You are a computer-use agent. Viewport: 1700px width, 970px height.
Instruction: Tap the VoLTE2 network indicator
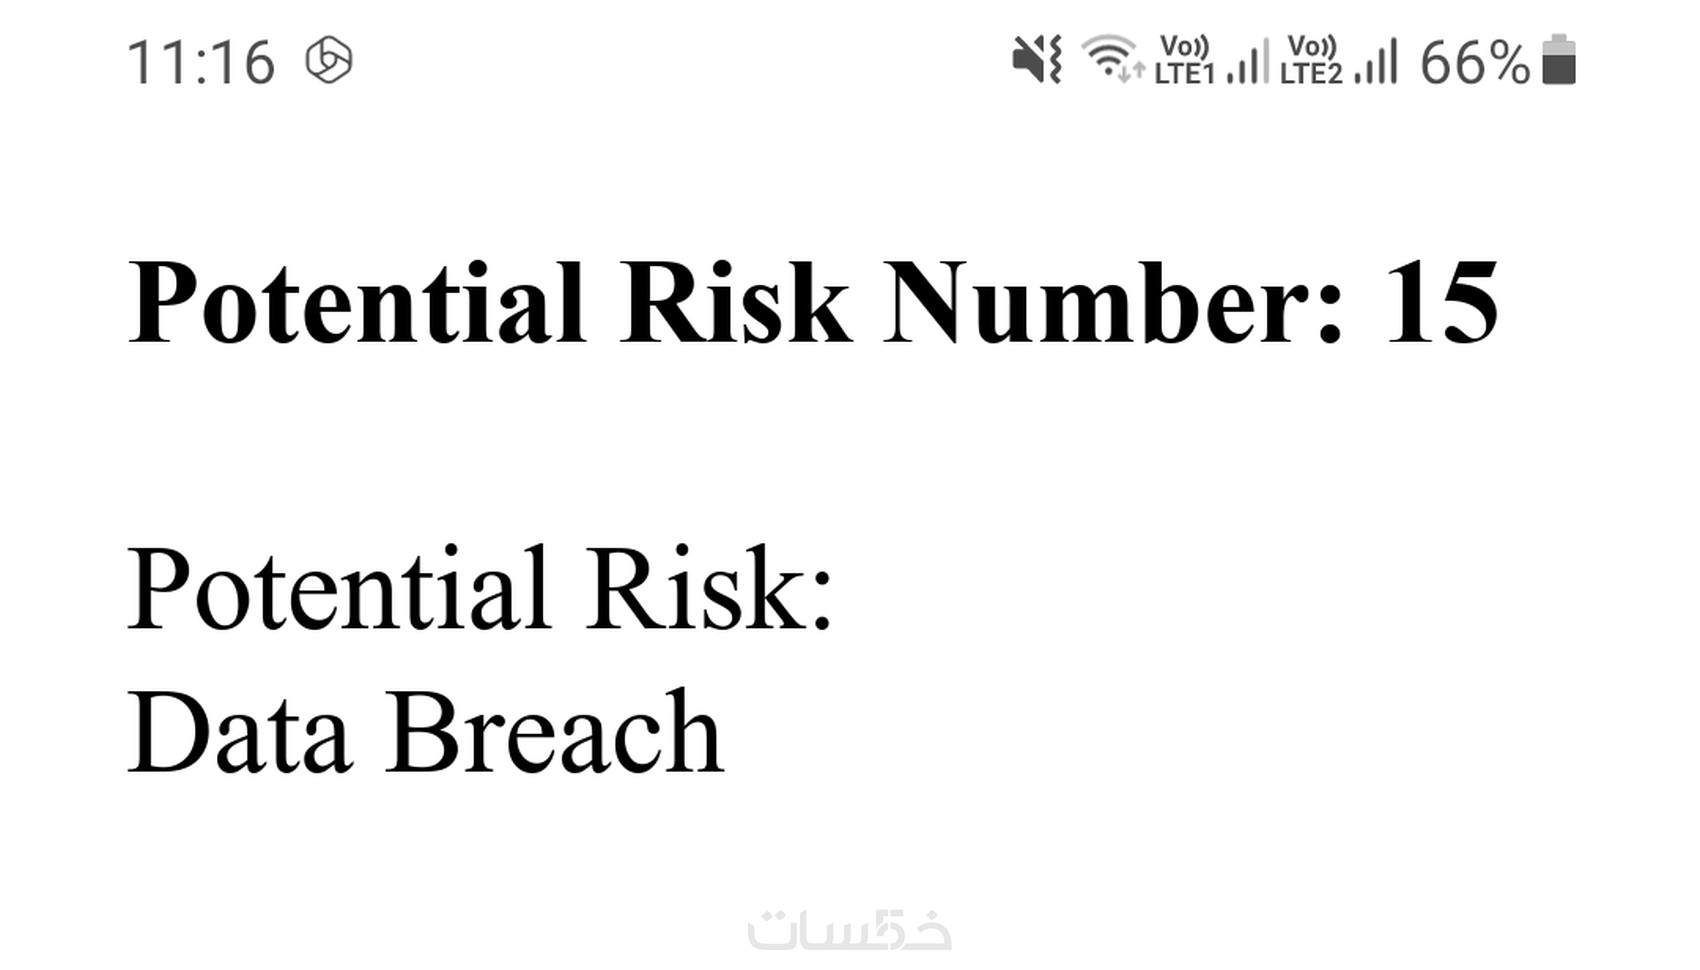click(x=1311, y=60)
